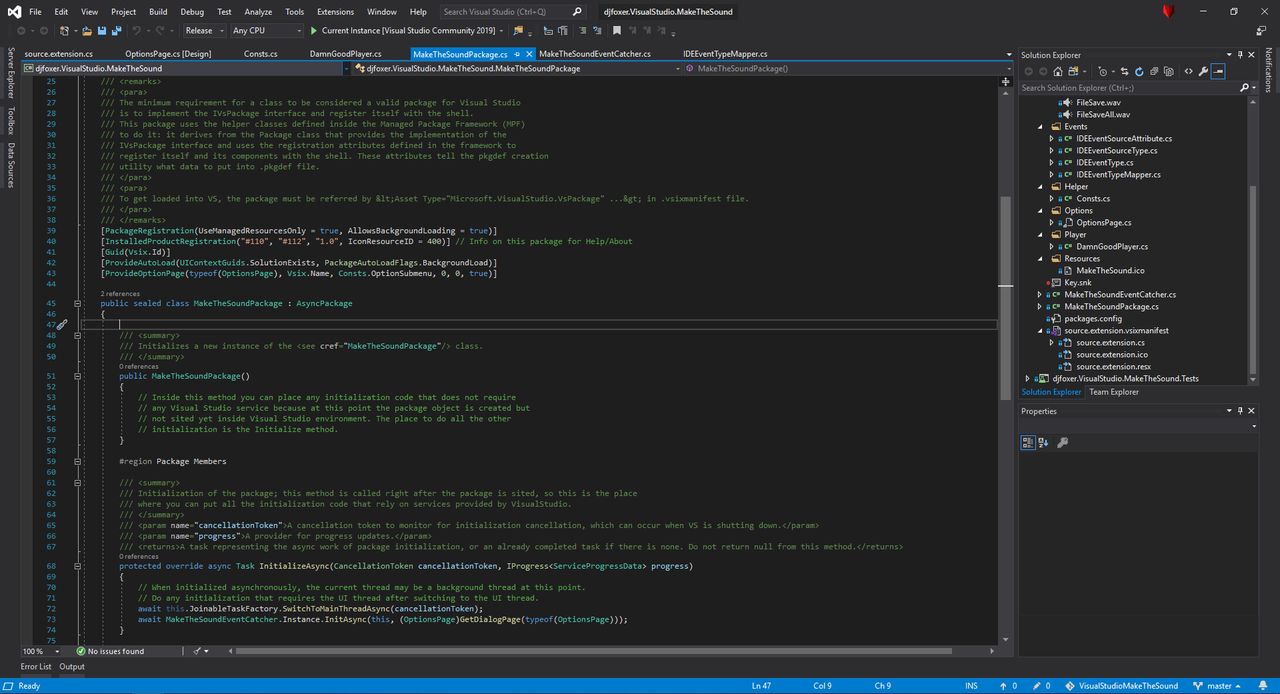The width and height of the screenshot is (1280, 694).
Task: Open the Debug menu
Action: click(x=192, y=12)
